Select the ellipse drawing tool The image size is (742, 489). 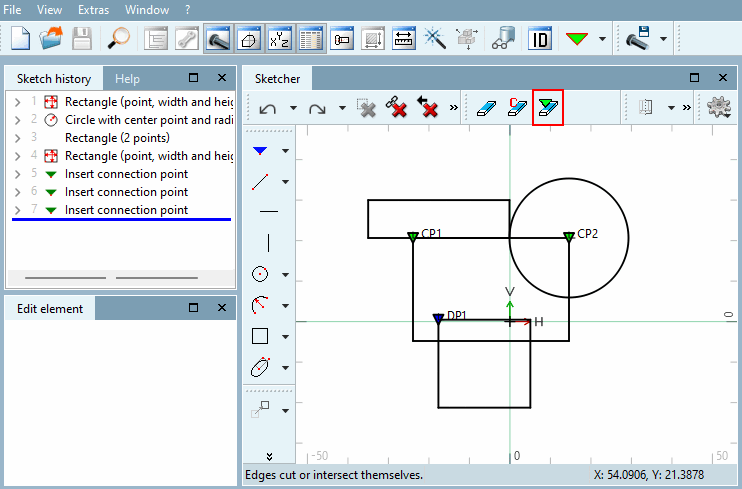pyautogui.click(x=260, y=368)
